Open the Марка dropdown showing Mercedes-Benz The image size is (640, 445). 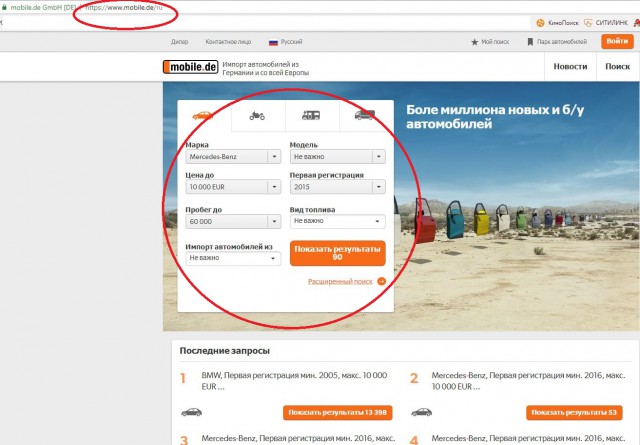pyautogui.click(x=233, y=157)
